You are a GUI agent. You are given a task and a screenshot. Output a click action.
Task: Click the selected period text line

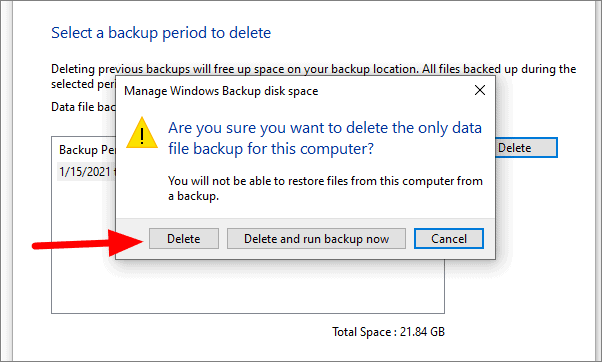(x=83, y=84)
